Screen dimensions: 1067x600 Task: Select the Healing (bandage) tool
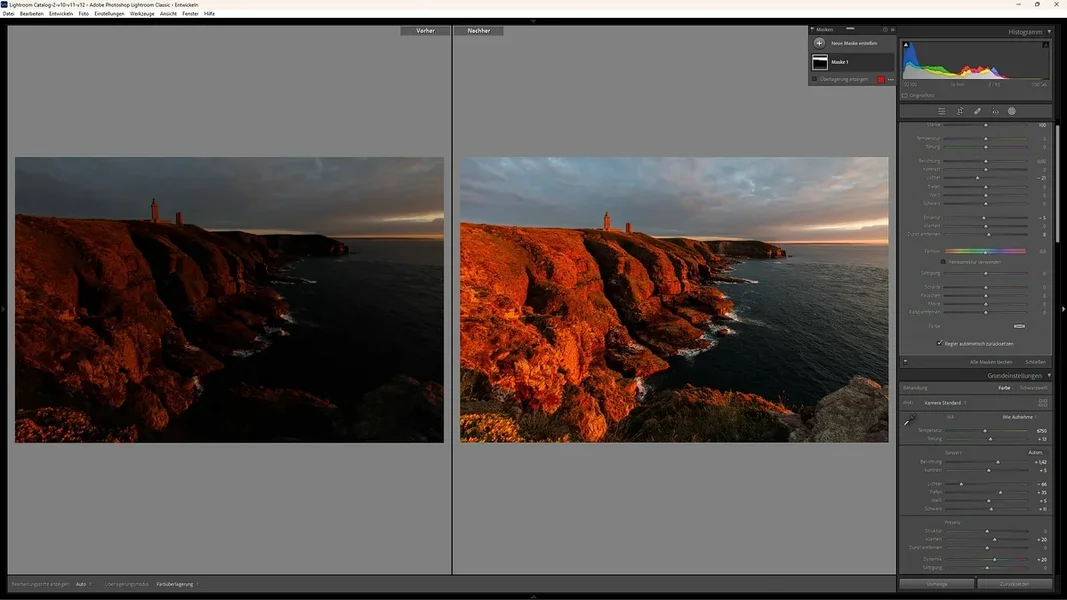click(977, 111)
